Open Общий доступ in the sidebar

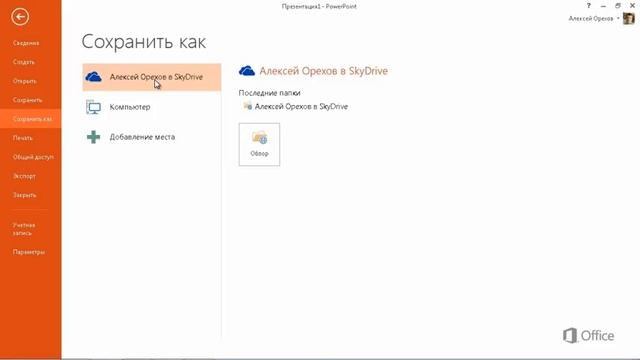point(33,157)
